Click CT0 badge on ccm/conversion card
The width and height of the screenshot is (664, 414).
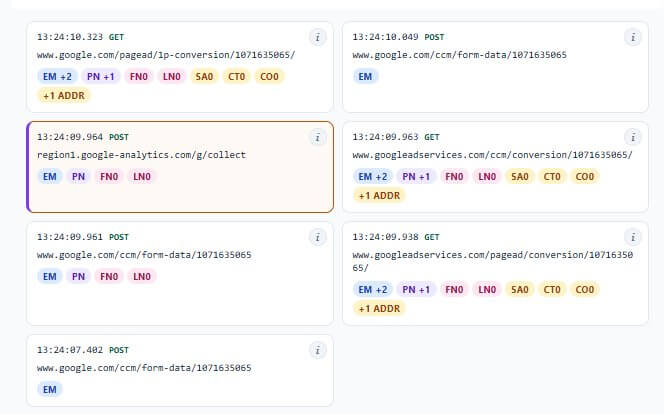552,177
